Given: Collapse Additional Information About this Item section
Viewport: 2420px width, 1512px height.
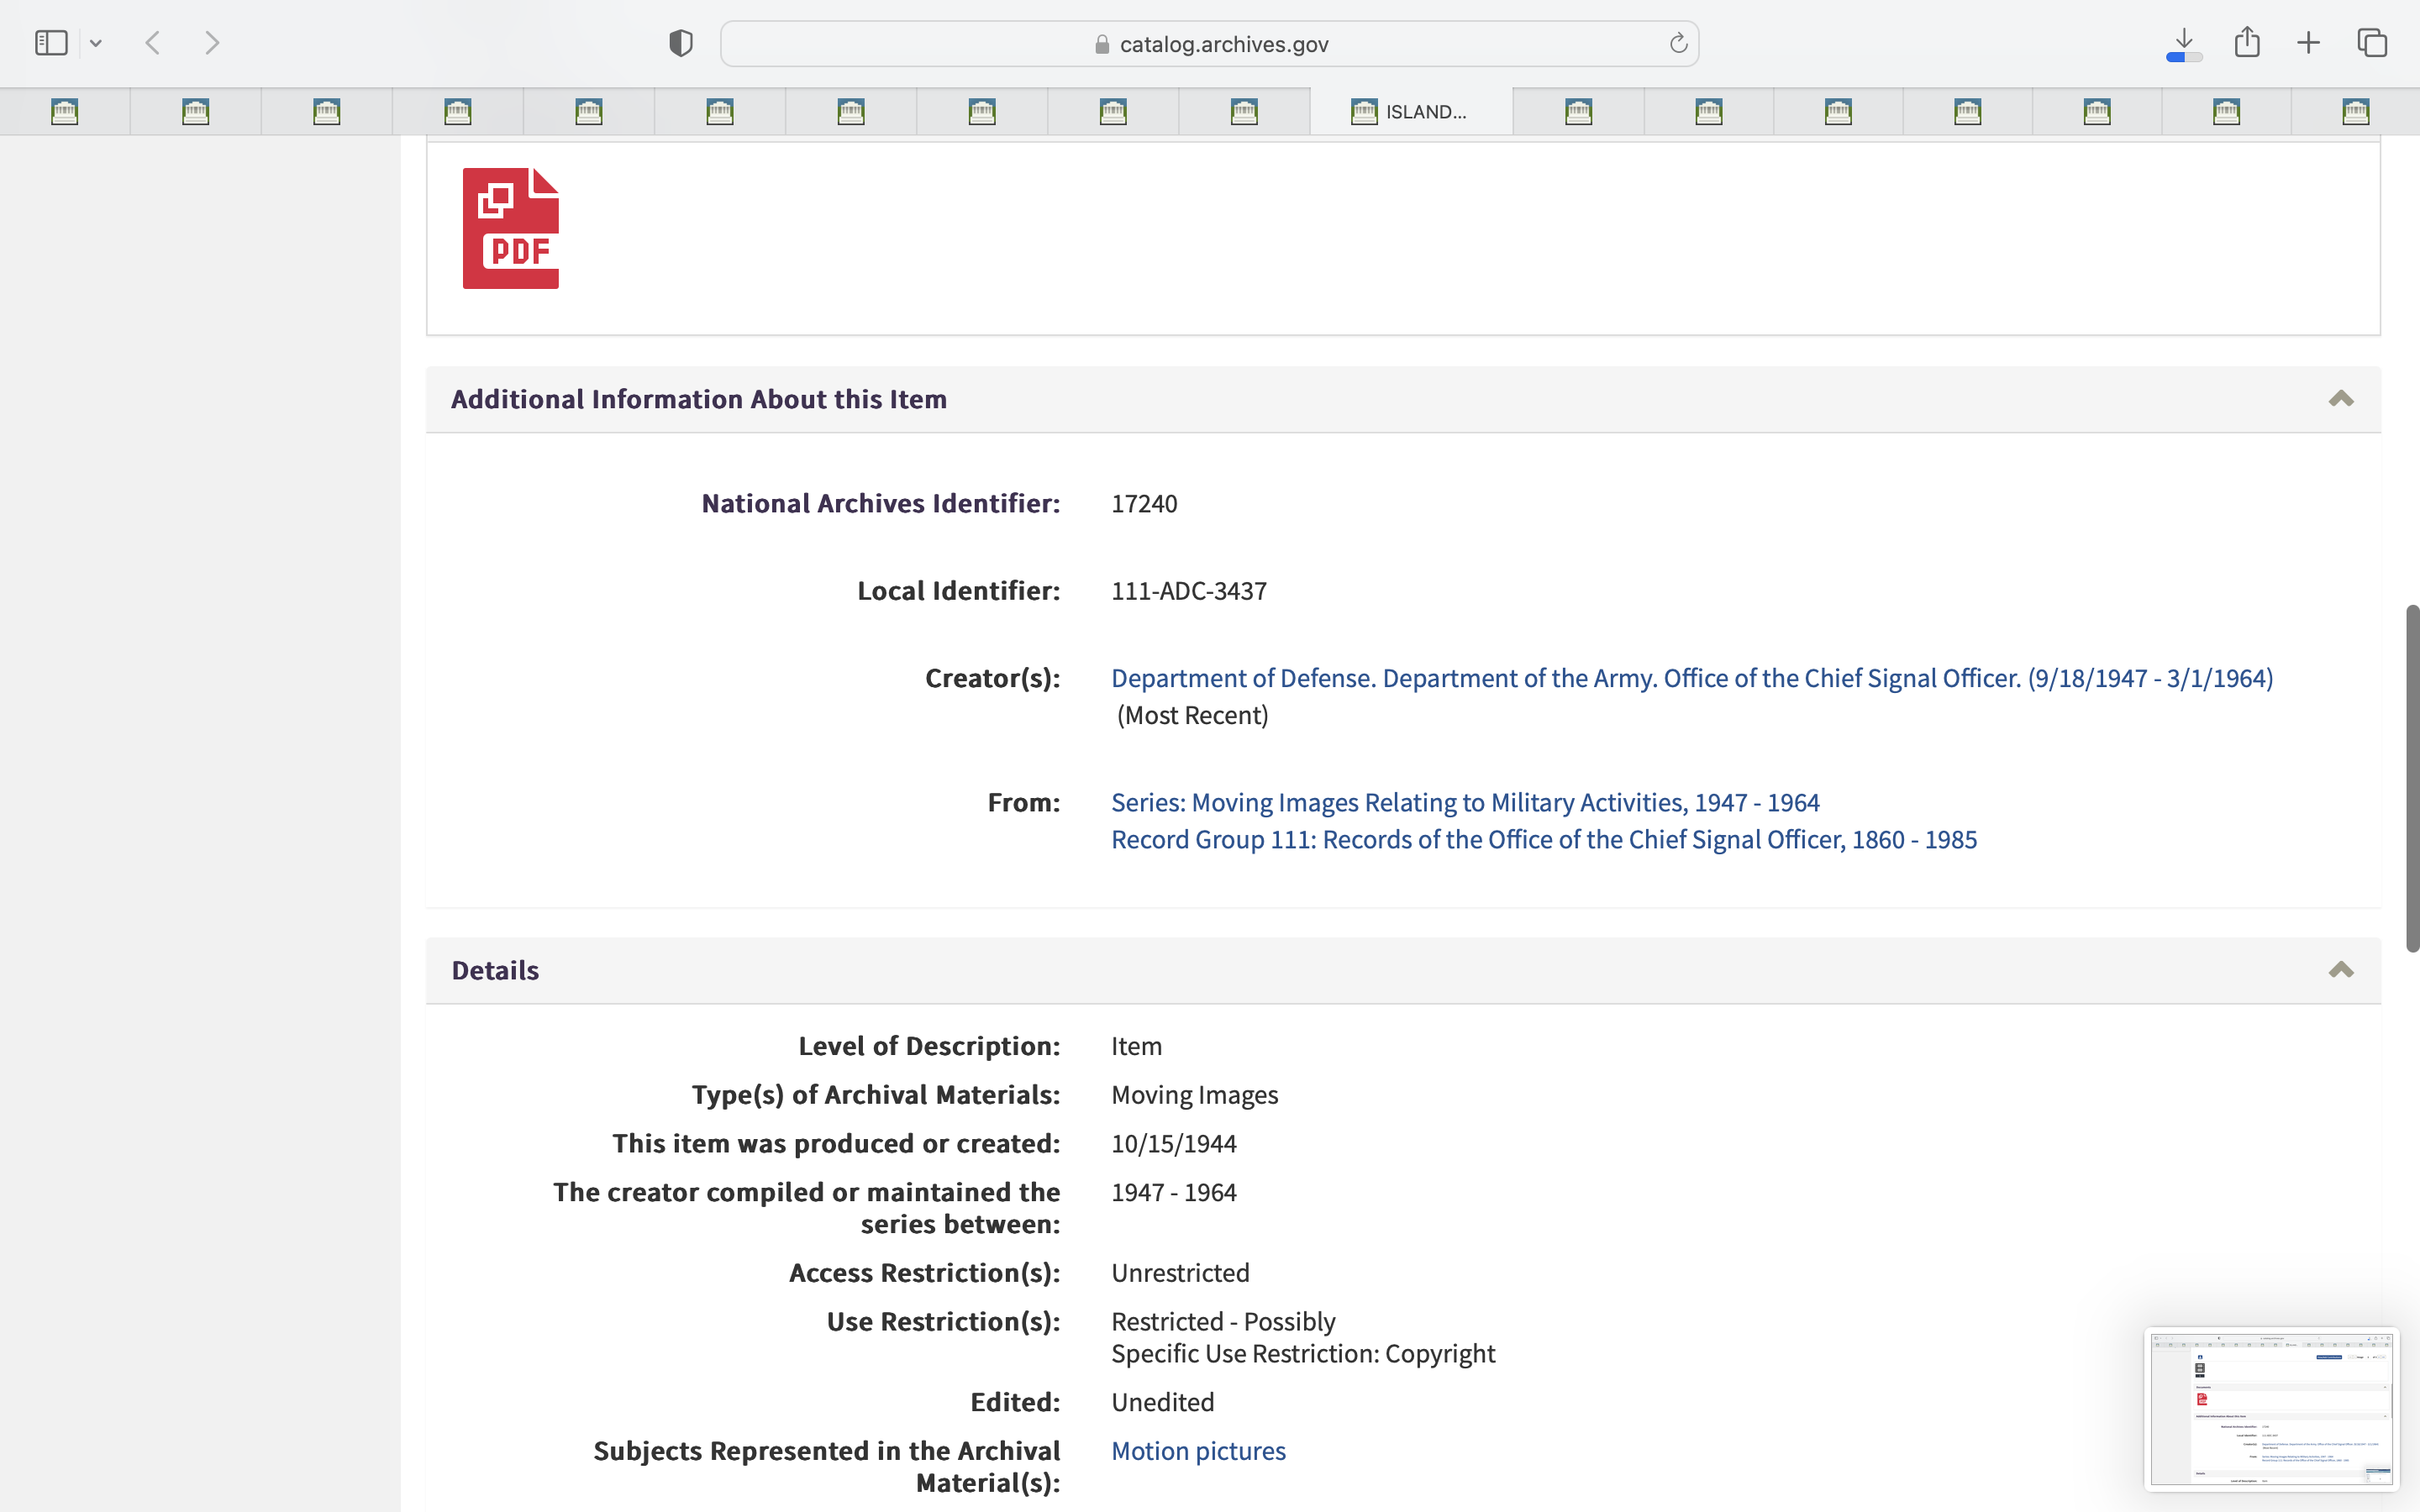Looking at the screenshot, I should pos(2340,399).
